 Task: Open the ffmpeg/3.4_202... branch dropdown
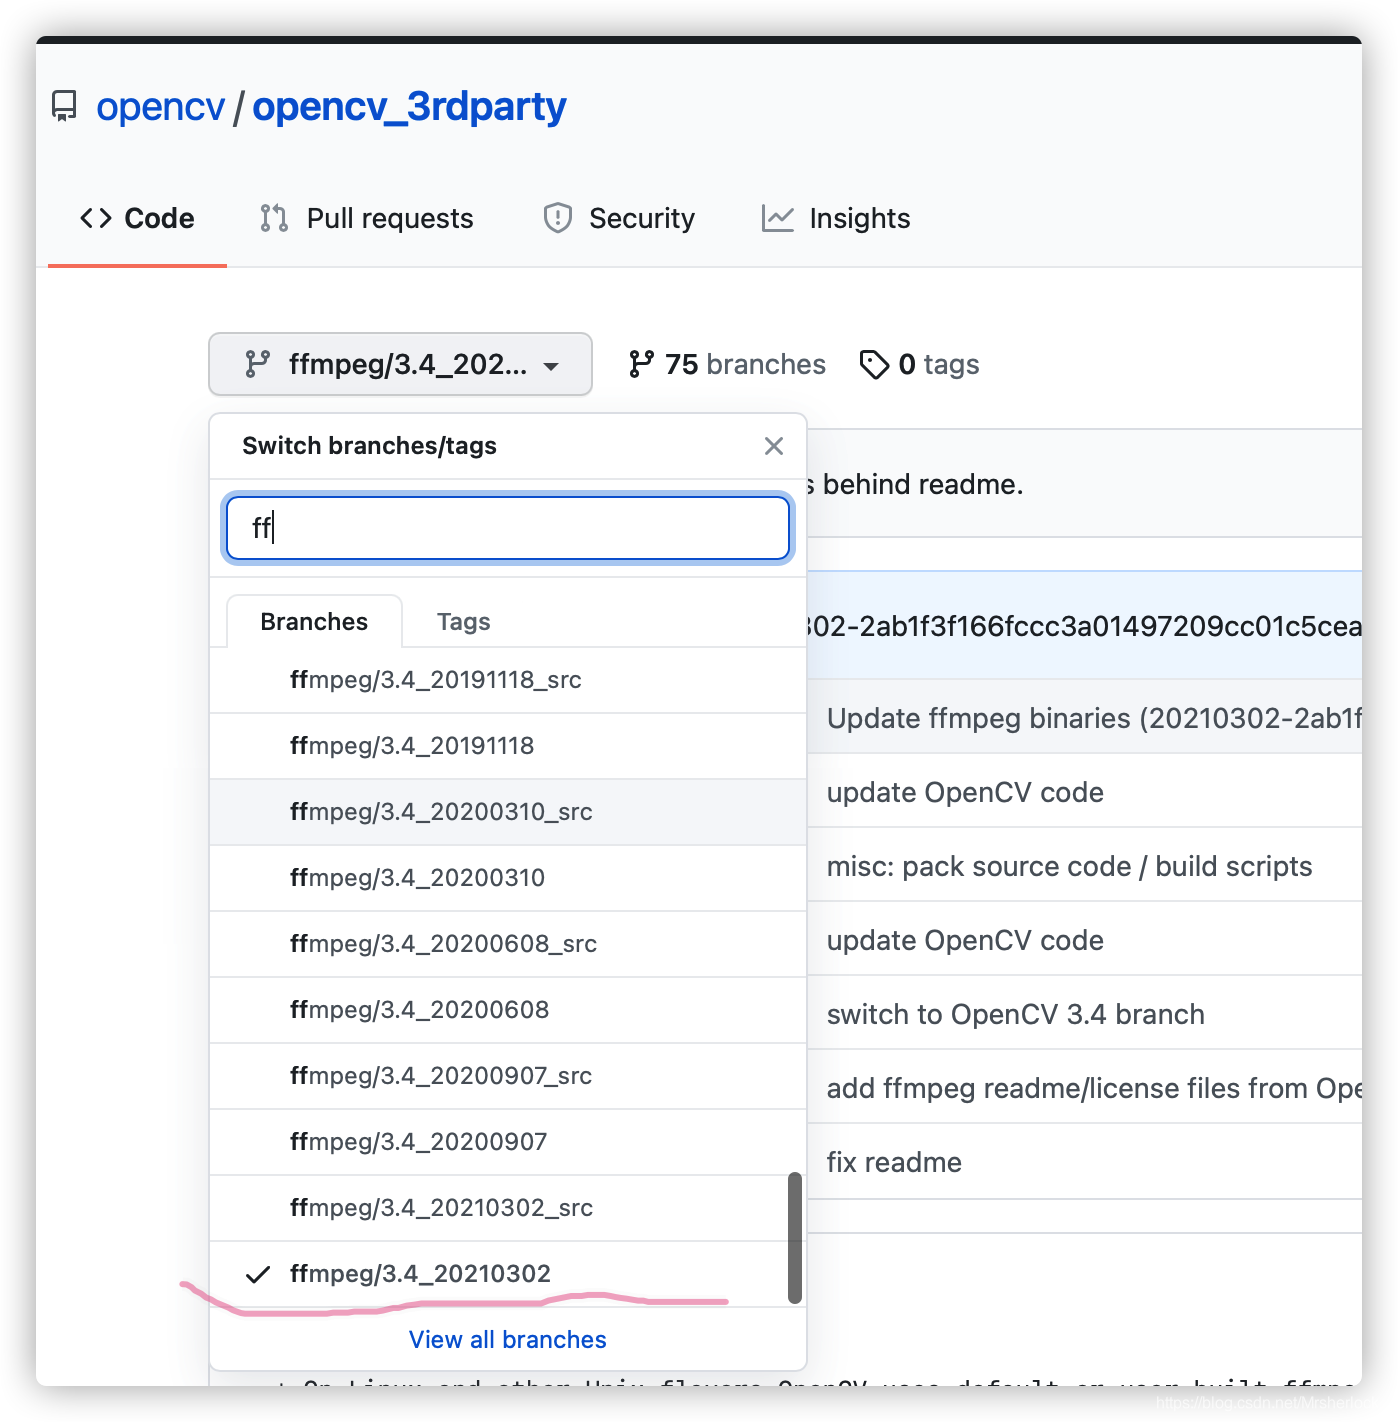pyautogui.click(x=400, y=364)
